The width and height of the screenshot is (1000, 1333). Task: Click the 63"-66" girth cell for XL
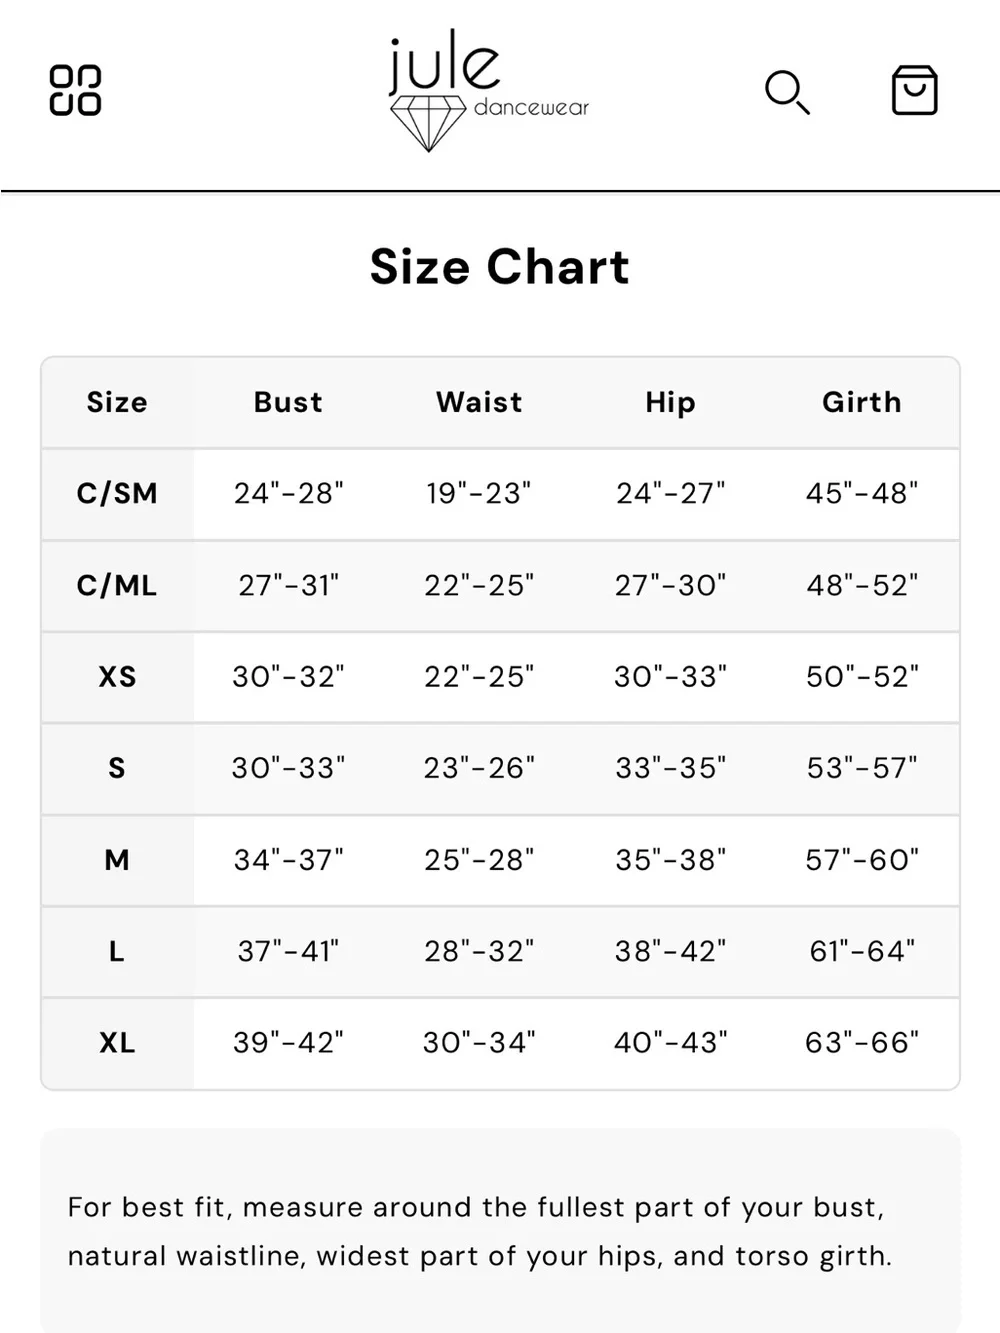pyautogui.click(x=862, y=1043)
